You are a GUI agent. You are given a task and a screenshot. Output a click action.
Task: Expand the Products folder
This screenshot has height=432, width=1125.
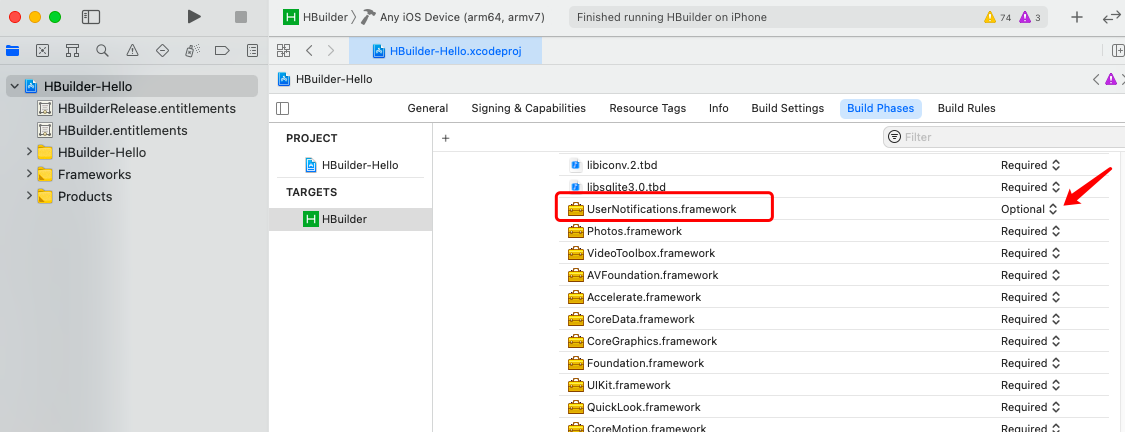tap(29, 197)
